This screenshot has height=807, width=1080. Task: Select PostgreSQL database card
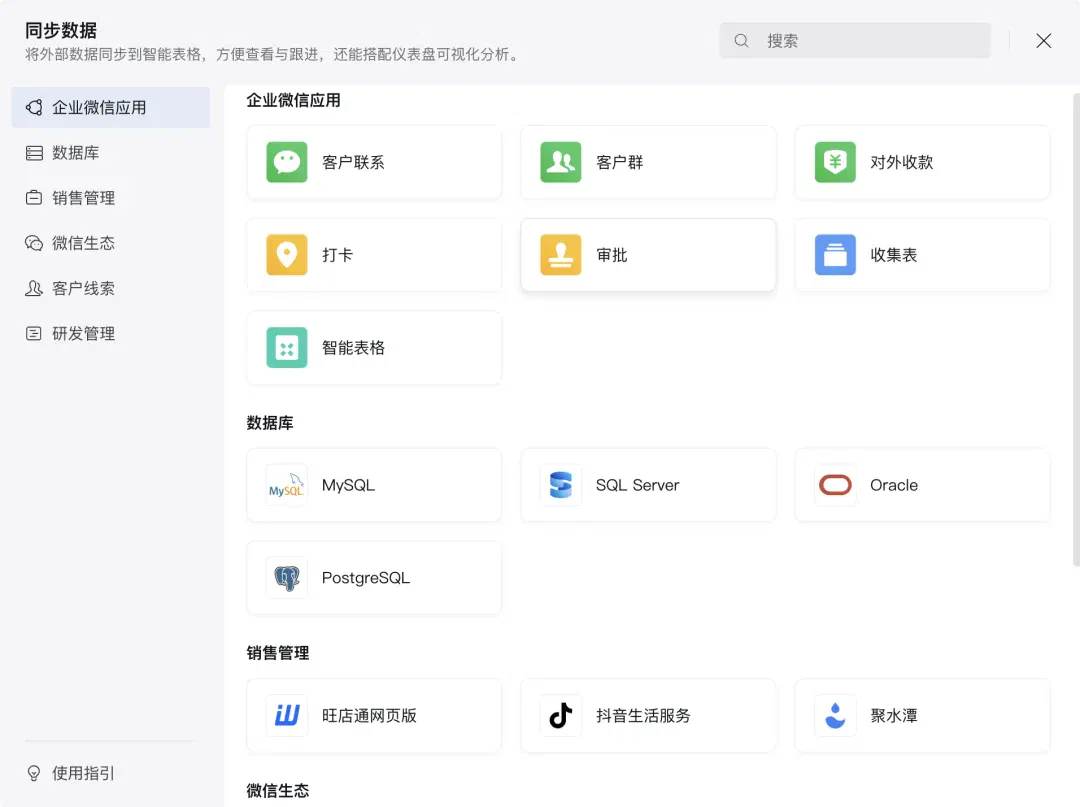tap(374, 578)
